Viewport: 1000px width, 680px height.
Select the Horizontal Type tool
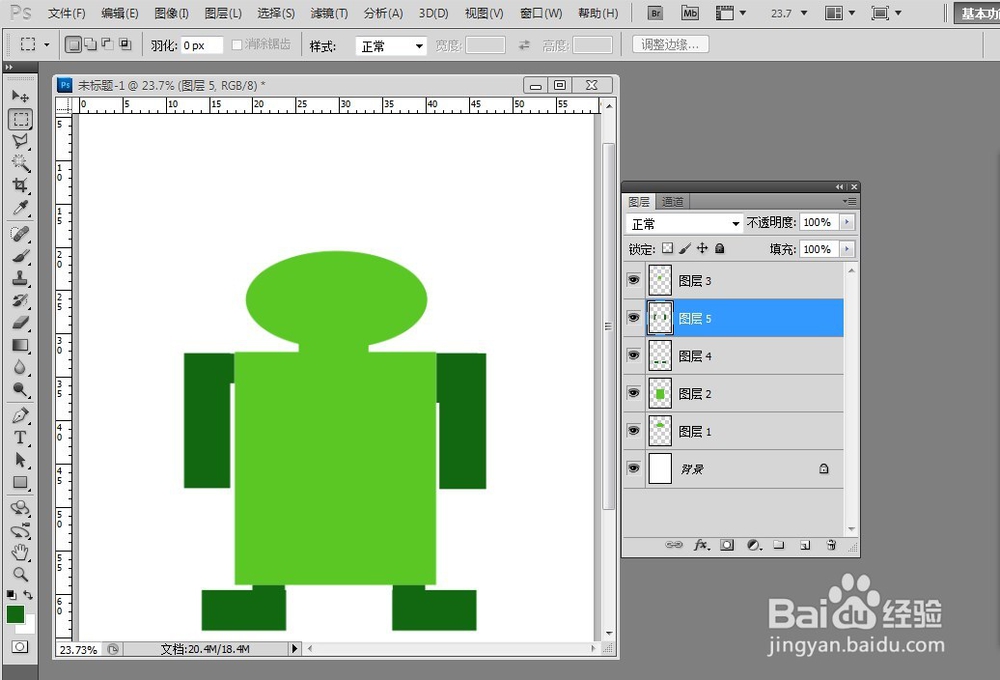coord(20,438)
